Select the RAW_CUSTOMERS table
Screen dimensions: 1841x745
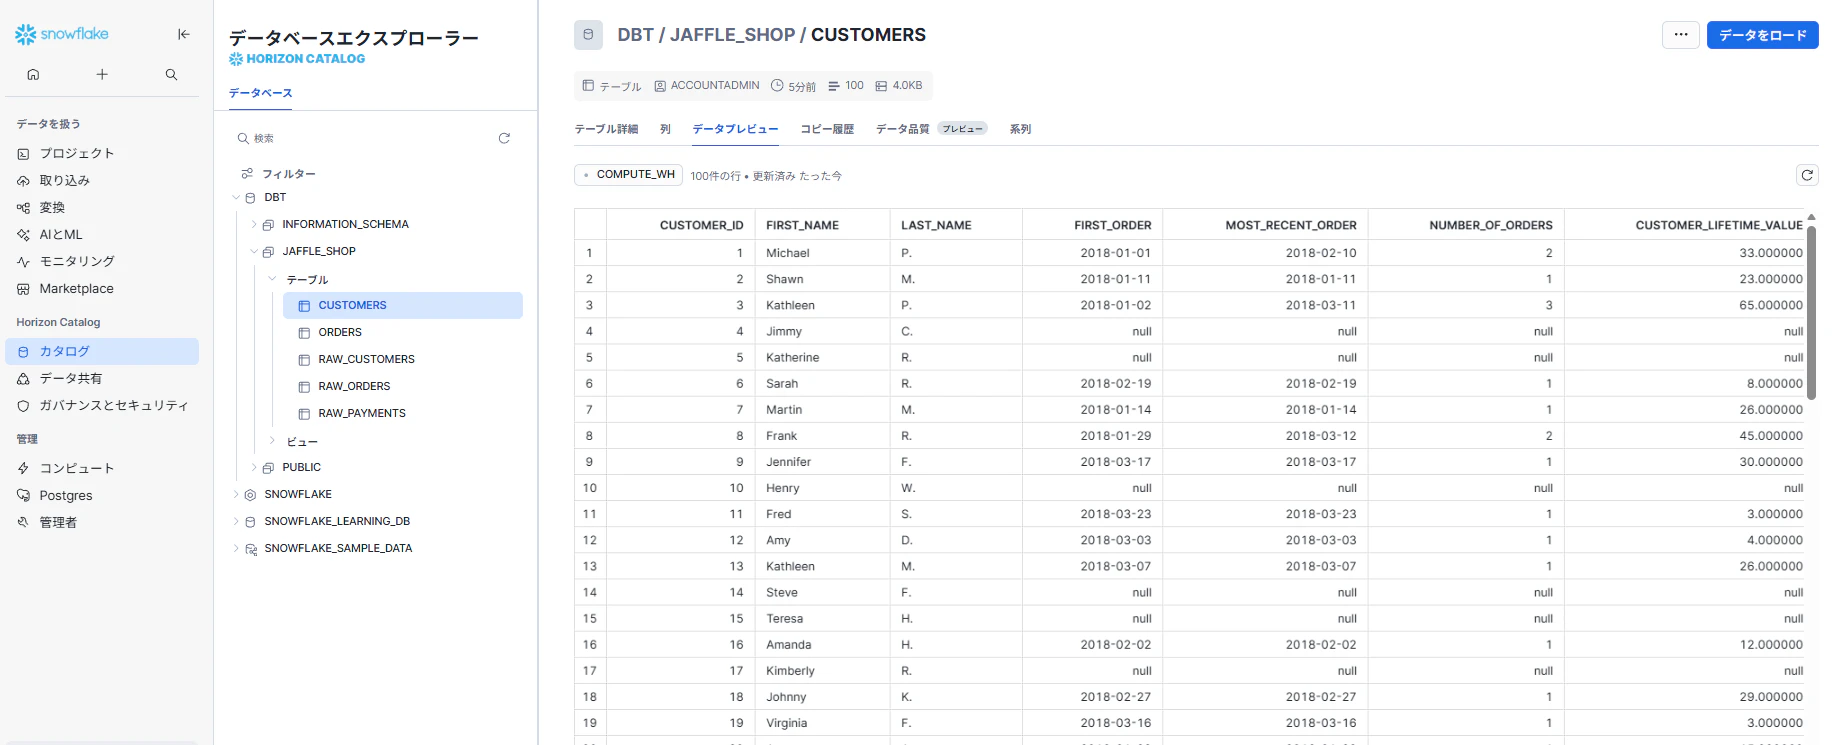[x=366, y=359]
